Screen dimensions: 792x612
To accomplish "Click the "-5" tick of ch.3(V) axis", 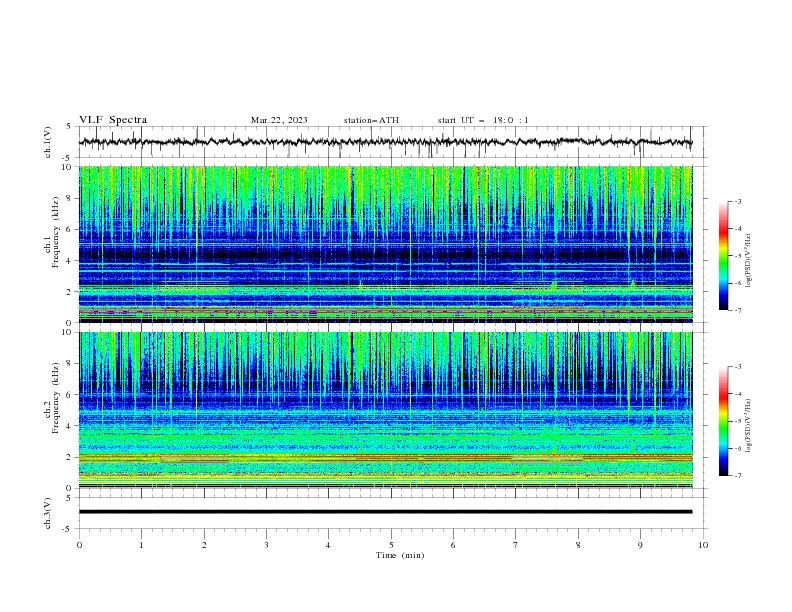I will click(x=68, y=529).
